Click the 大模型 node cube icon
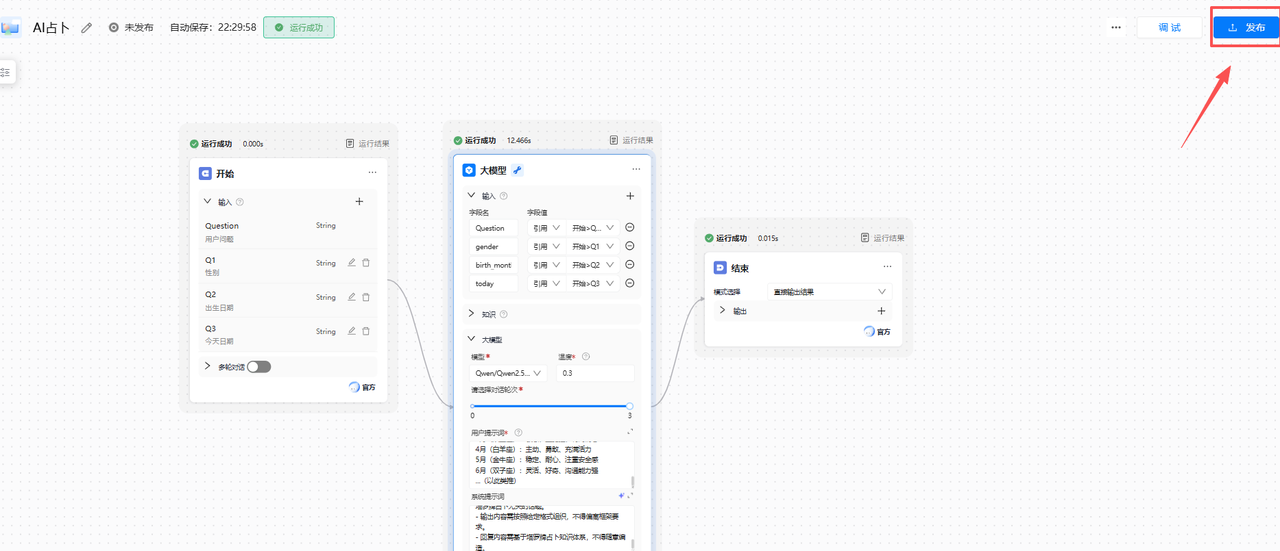 (x=468, y=170)
